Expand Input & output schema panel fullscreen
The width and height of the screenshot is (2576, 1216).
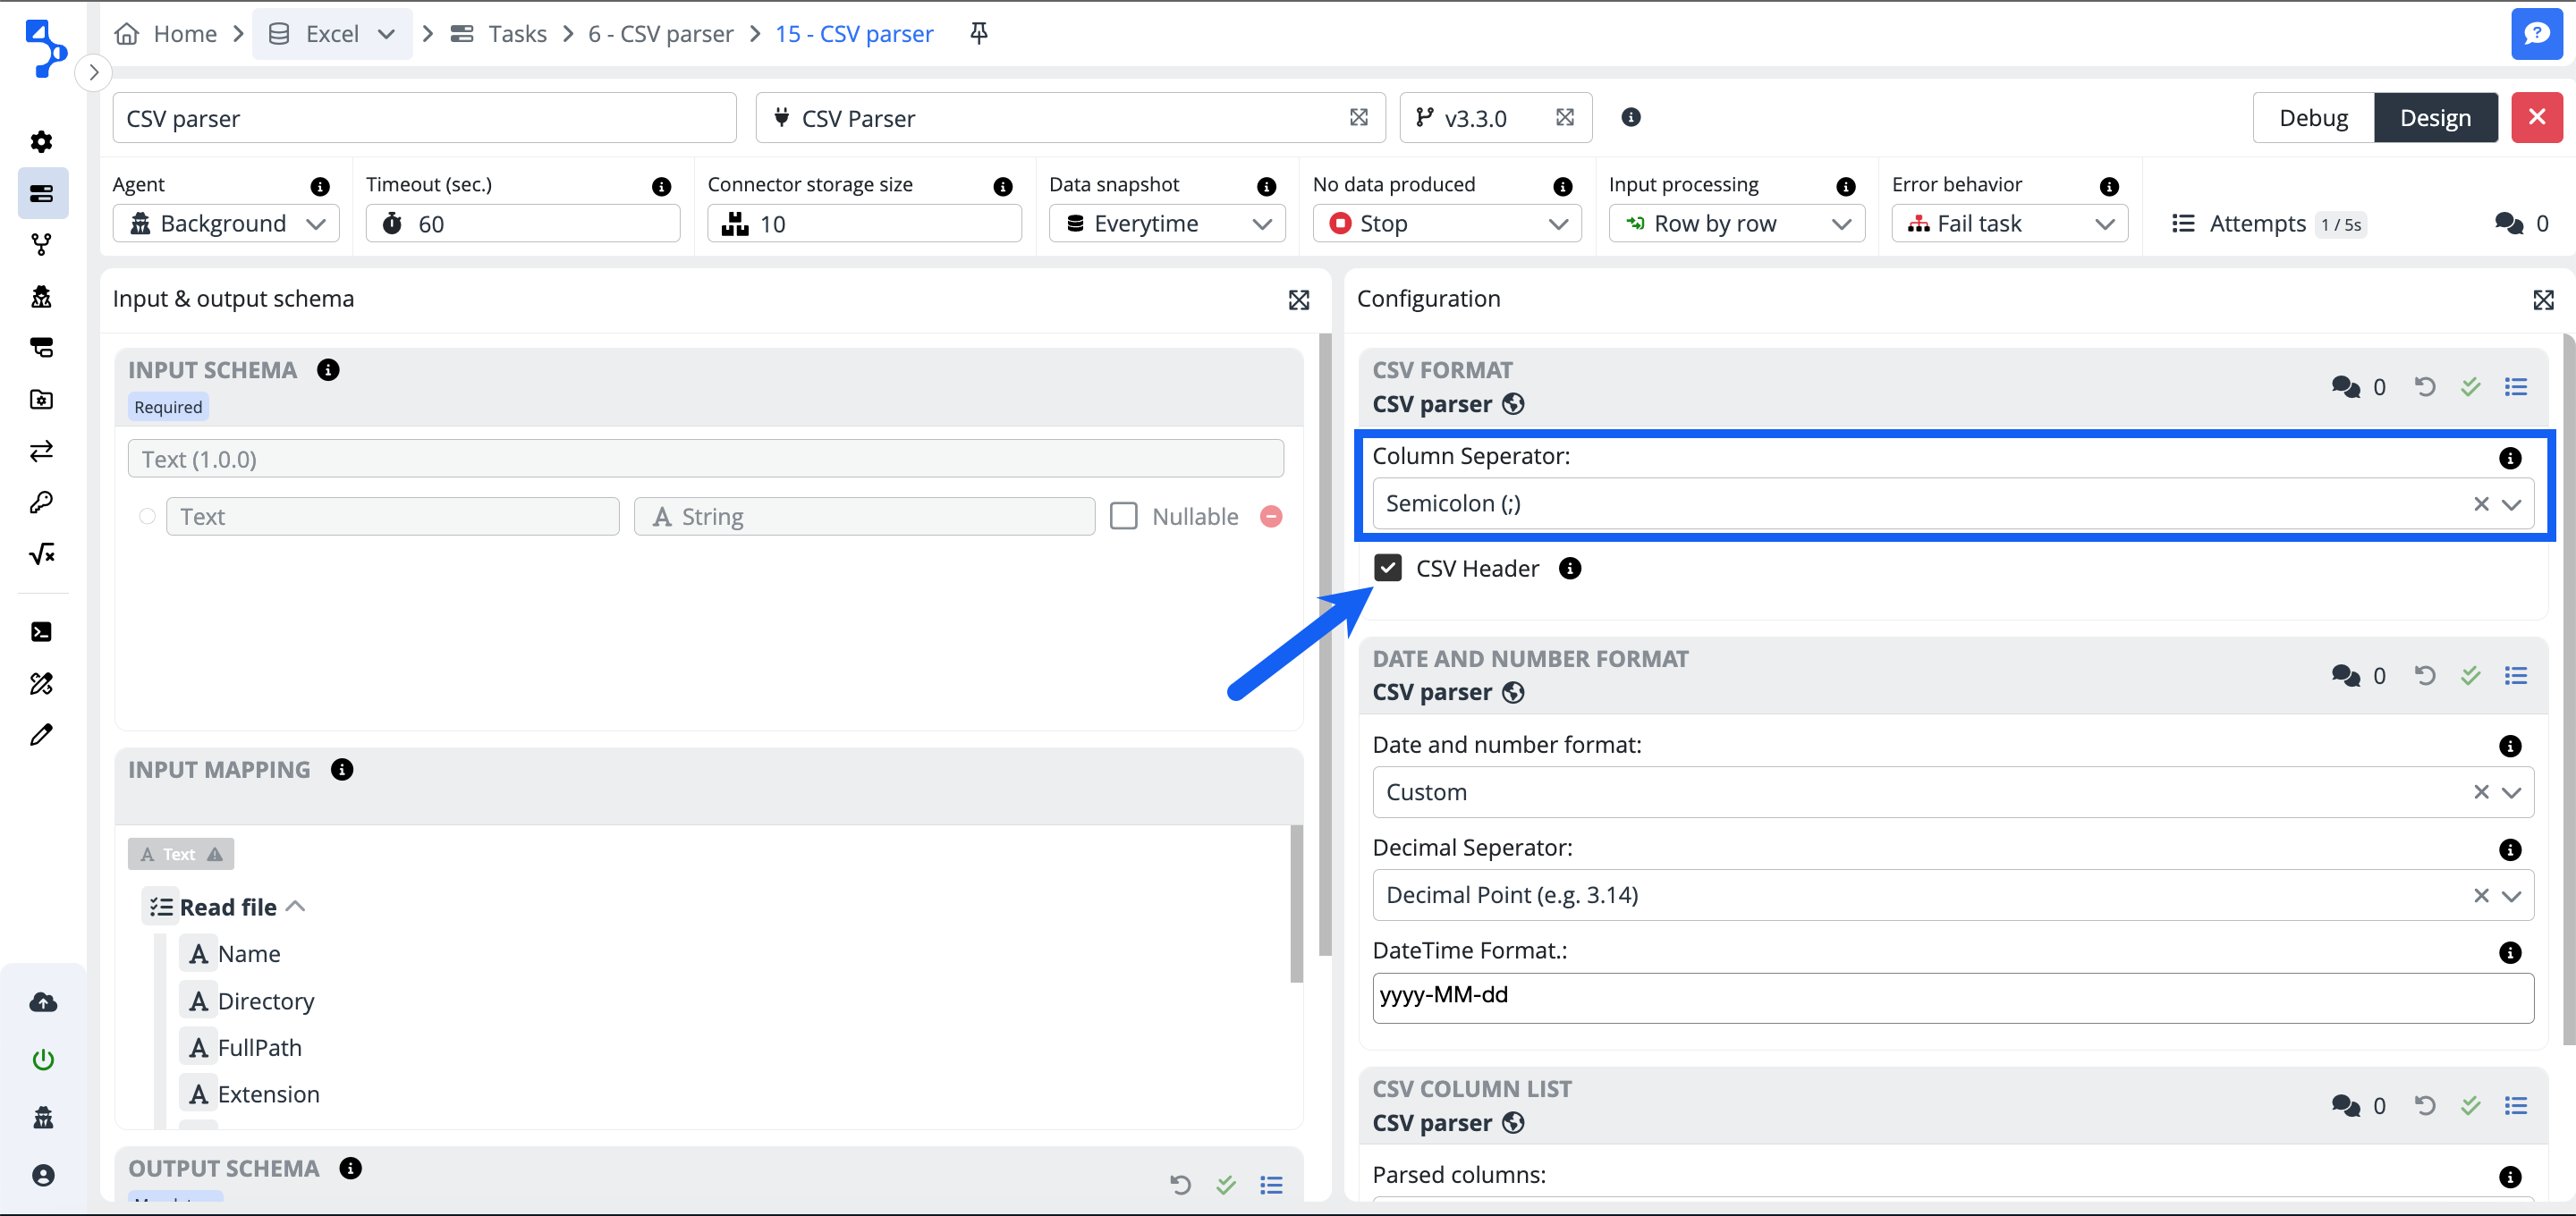(1298, 299)
